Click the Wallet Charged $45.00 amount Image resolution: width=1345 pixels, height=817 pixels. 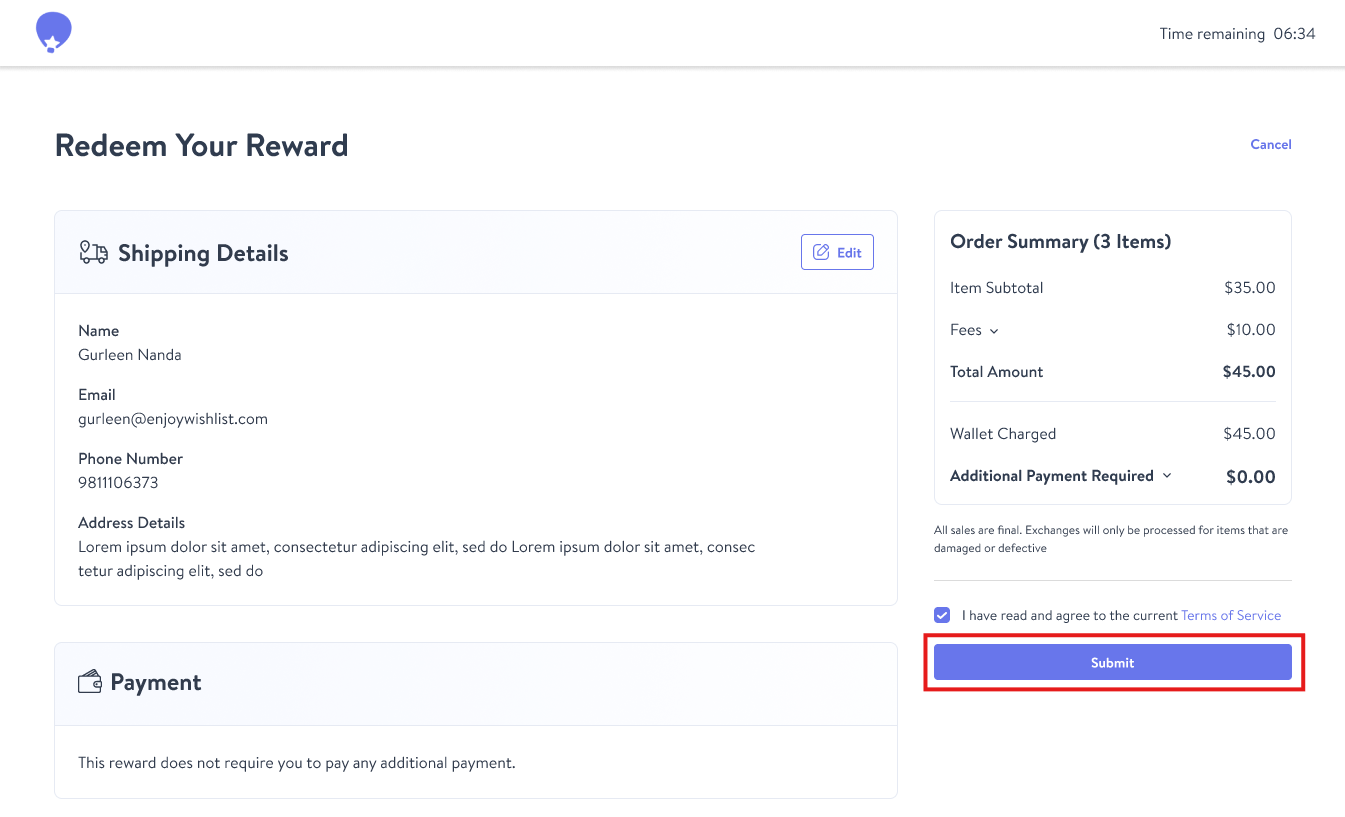(1250, 434)
